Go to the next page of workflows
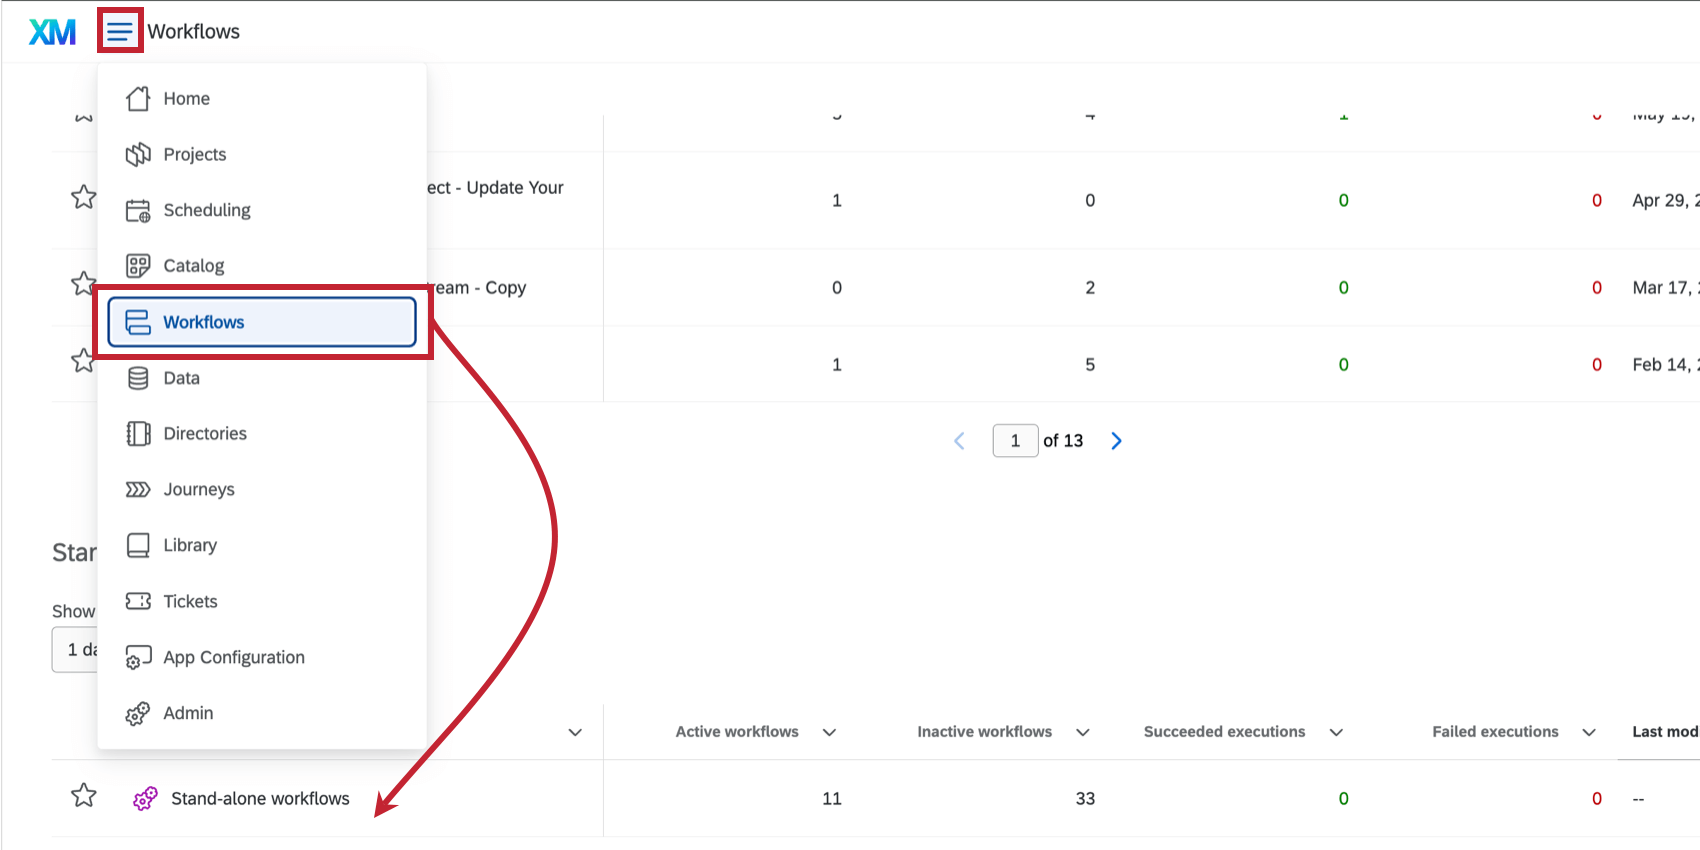 click(x=1116, y=440)
